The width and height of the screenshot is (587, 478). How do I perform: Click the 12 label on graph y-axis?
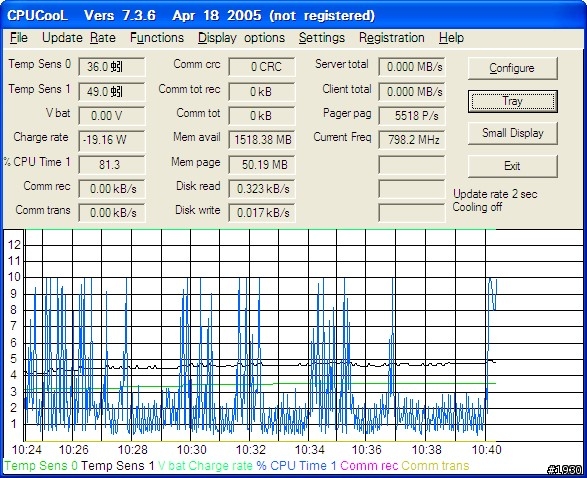[x=14, y=245]
